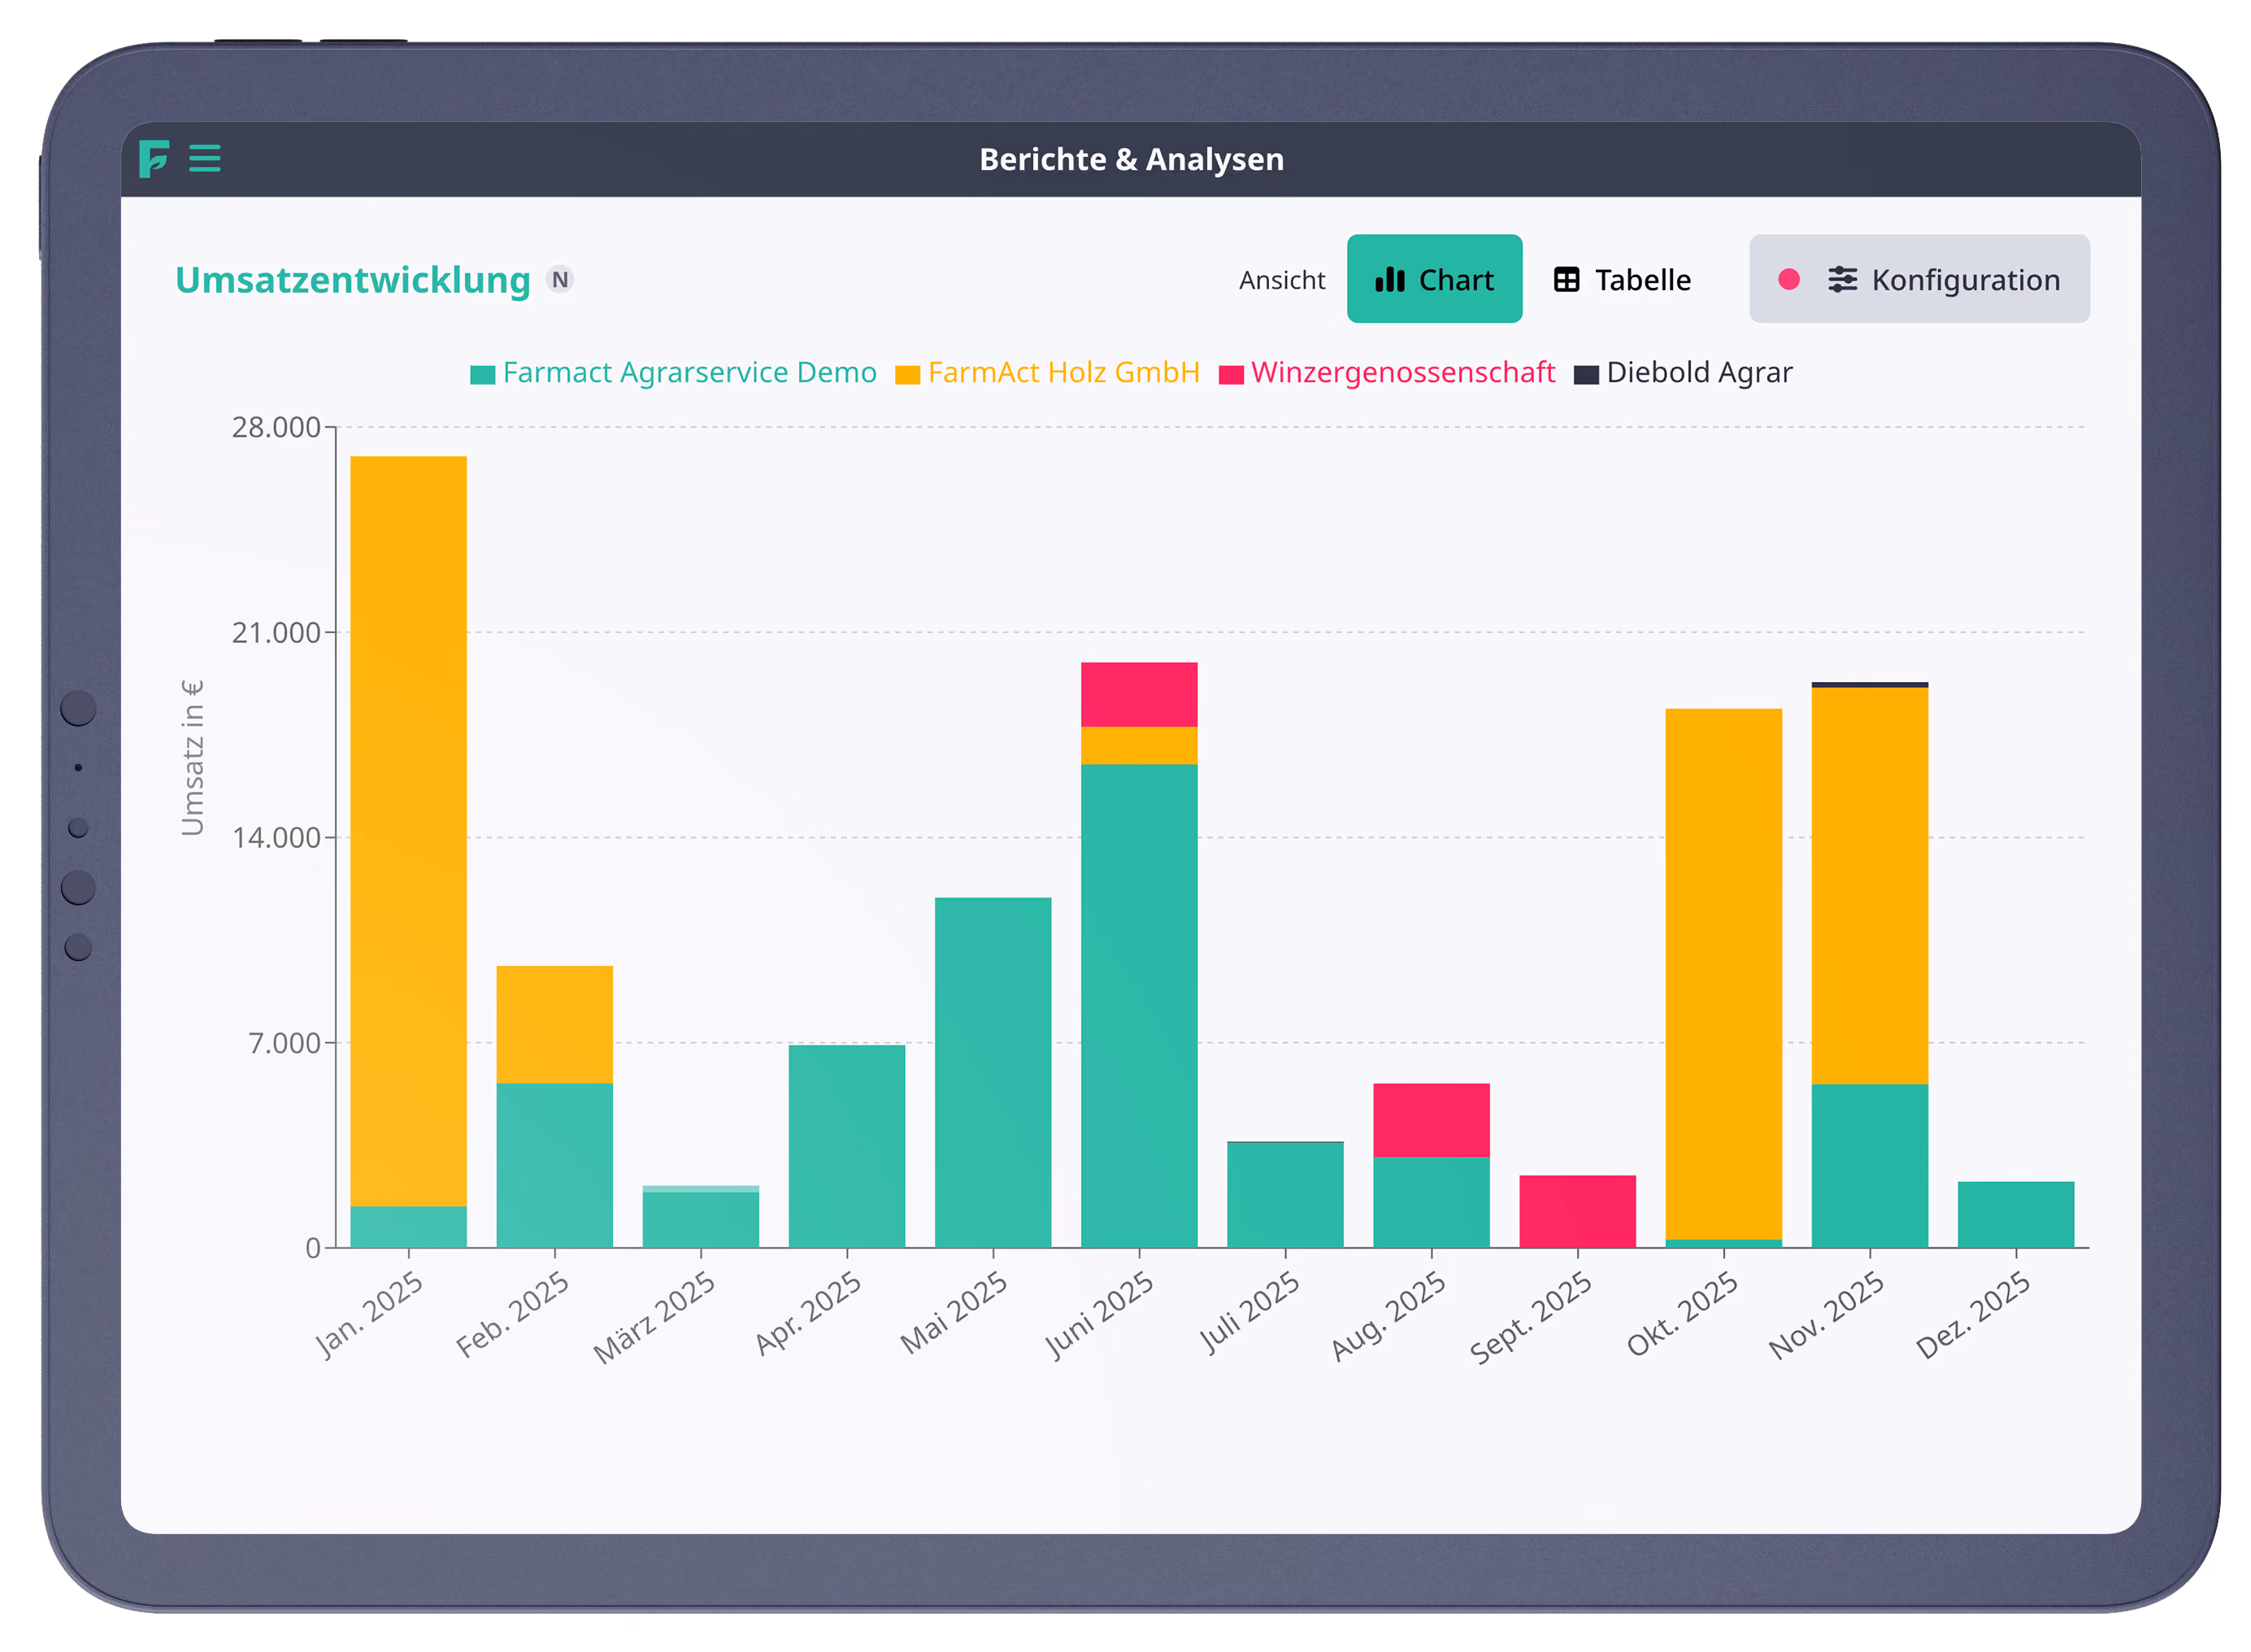
Task: Click the sliders icon in Konfiguration
Action: (1842, 279)
